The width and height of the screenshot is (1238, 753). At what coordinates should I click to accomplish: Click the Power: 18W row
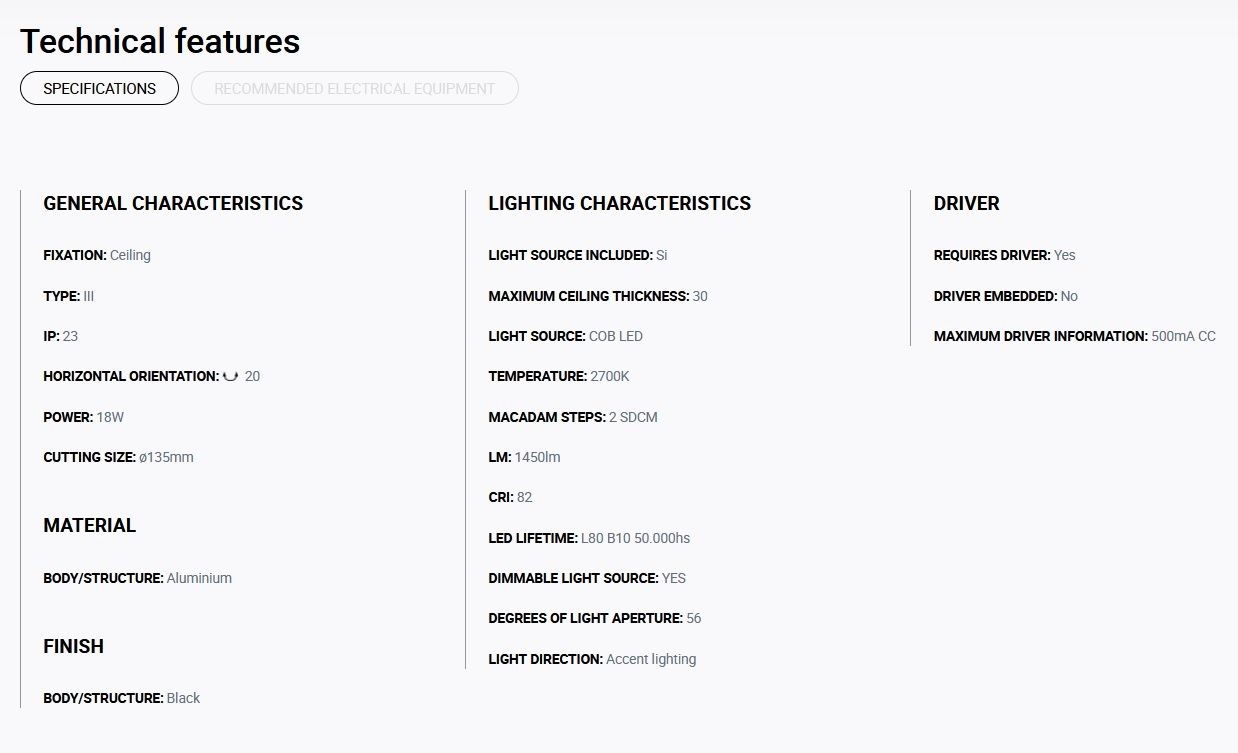click(x=83, y=417)
